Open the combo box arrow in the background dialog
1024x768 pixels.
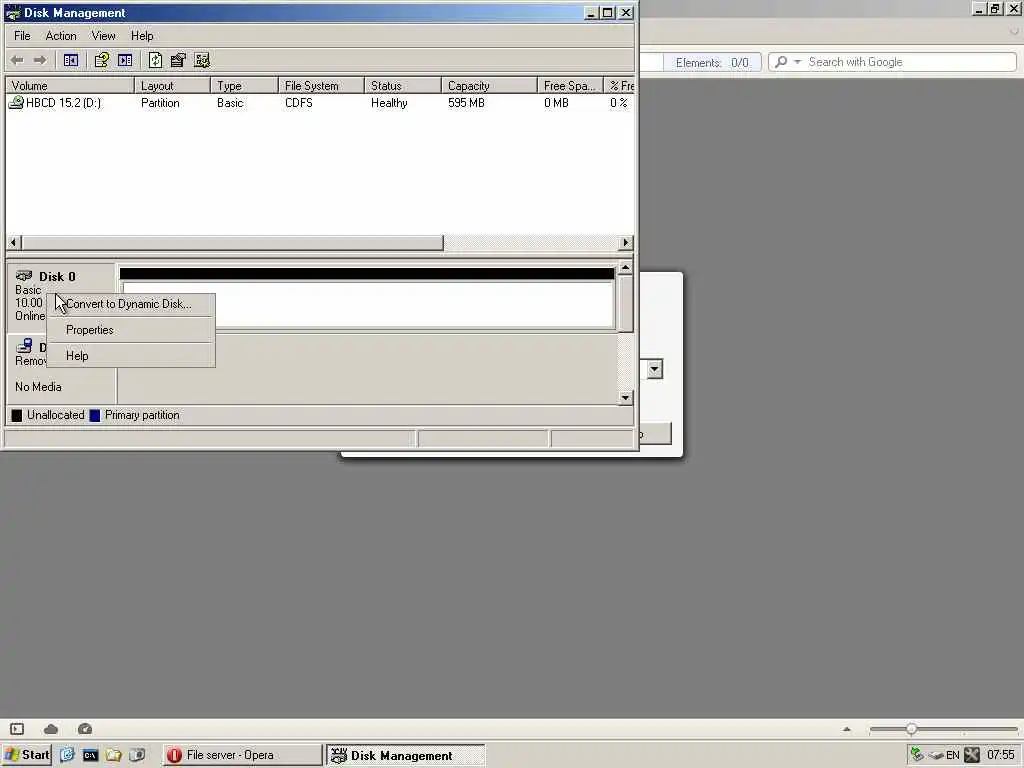pos(654,370)
